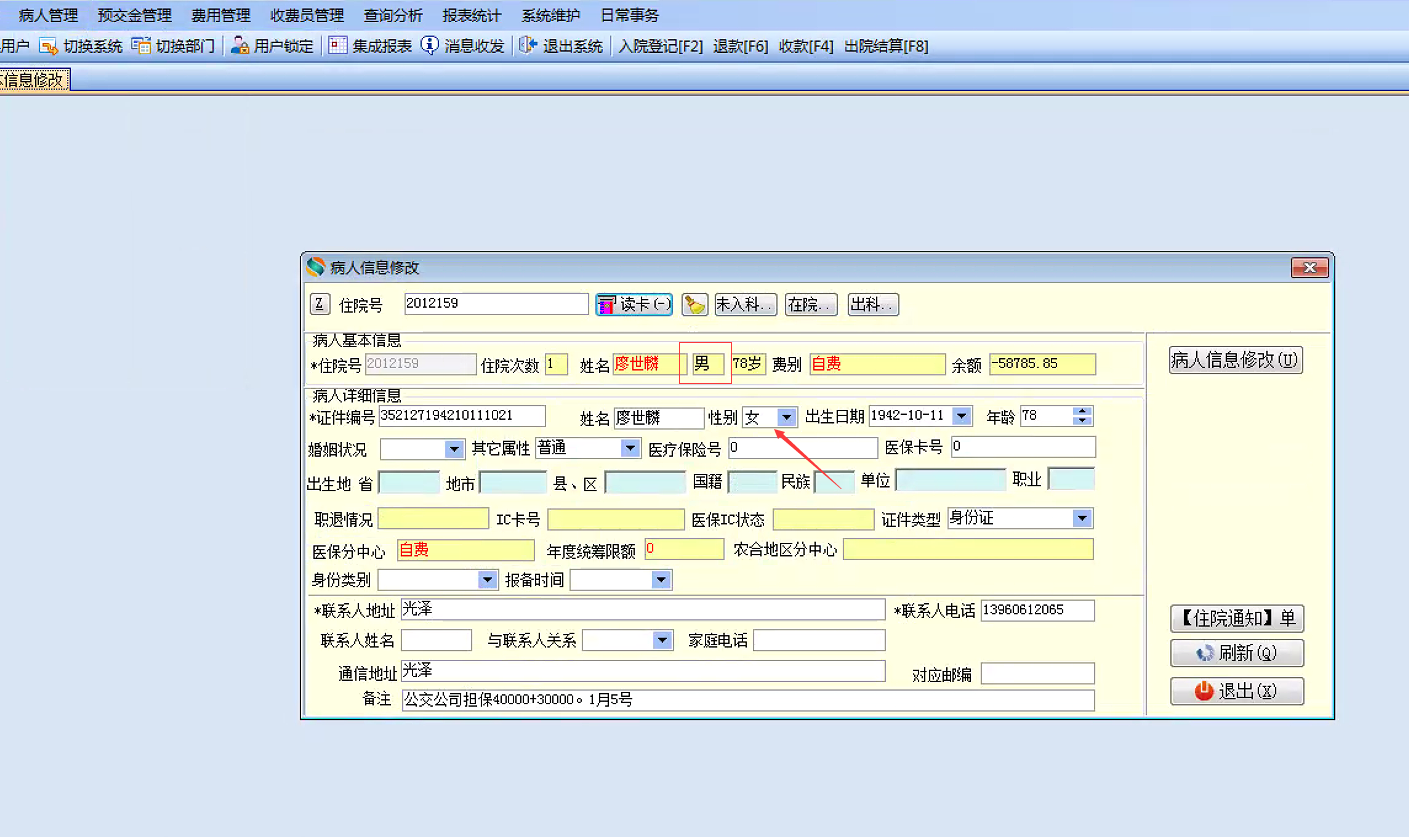Click the 在院.. button
This screenshot has height=837, width=1409.
[811, 305]
